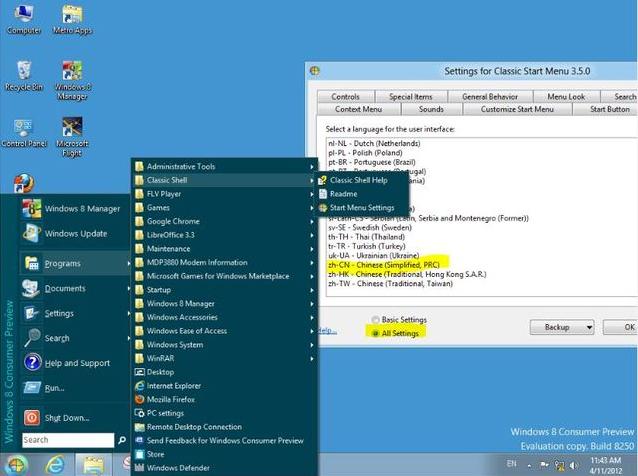Open the Recycle Bin desktop icon
The height and width of the screenshot is (476, 638).
tap(23, 73)
